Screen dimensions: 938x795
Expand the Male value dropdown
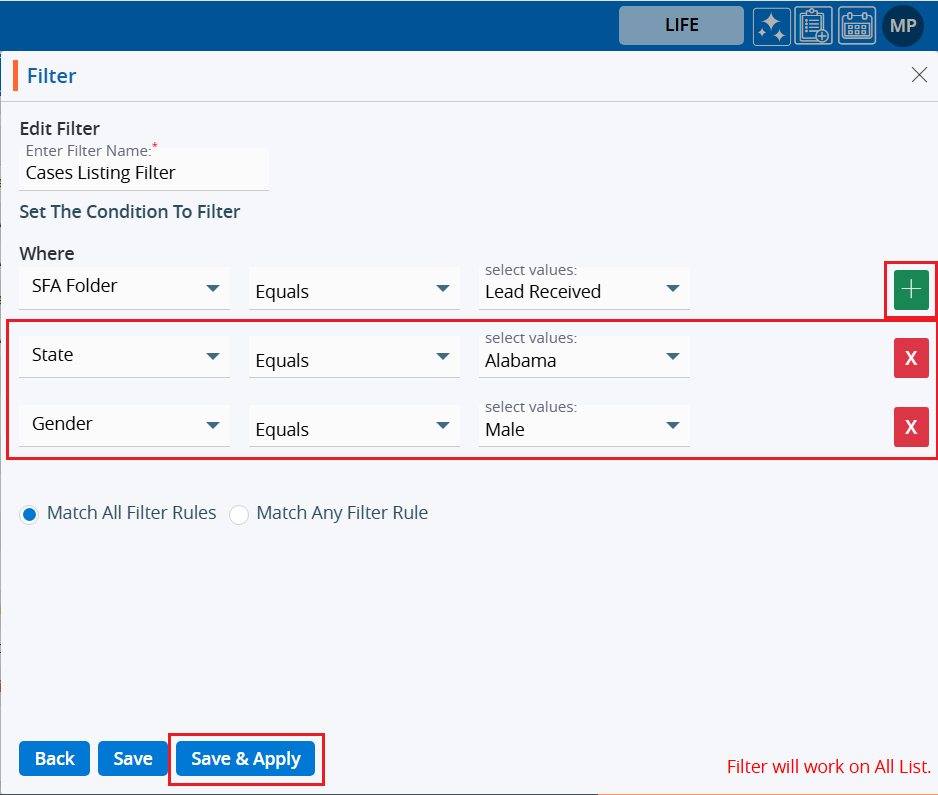[584, 429]
